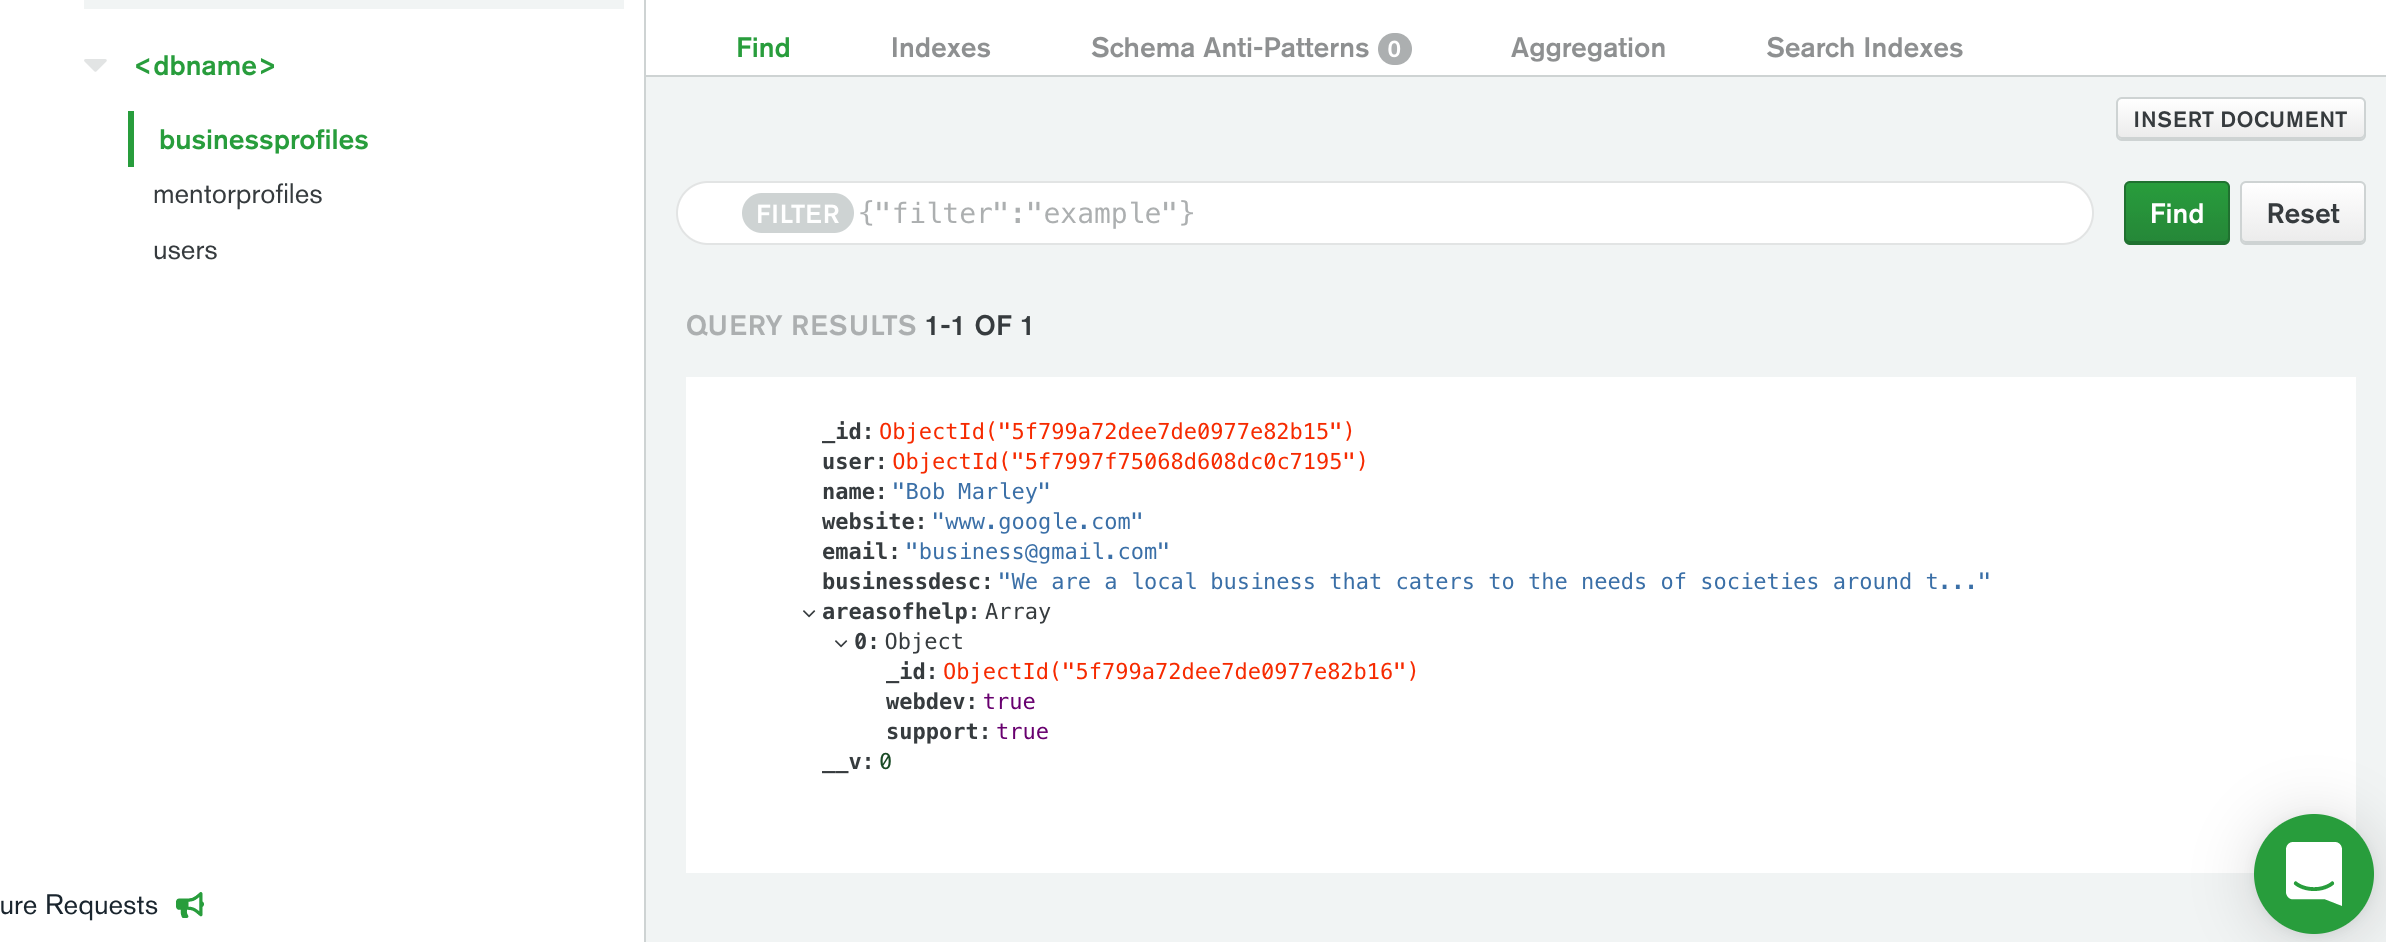
Task: Select the businessprofiles collection
Action: [263, 139]
